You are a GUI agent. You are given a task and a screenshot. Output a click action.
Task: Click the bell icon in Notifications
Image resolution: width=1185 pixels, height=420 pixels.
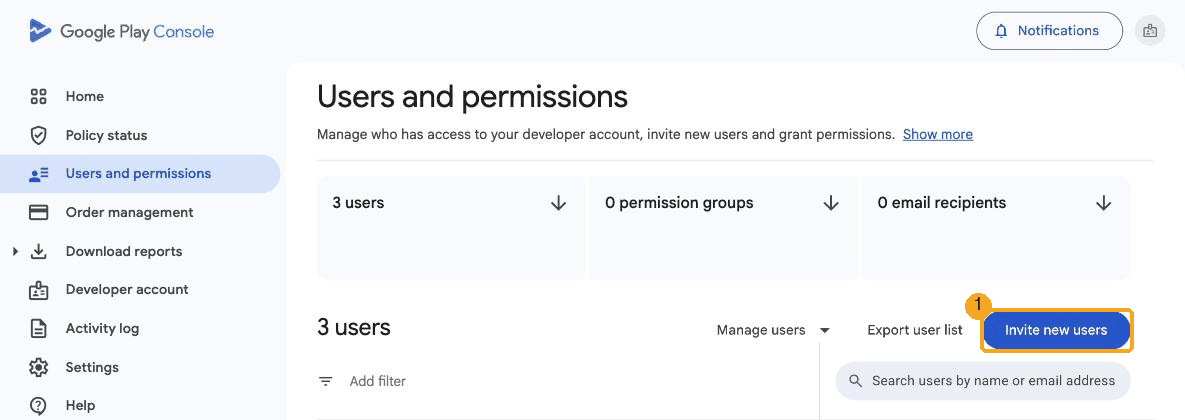click(x=1001, y=31)
